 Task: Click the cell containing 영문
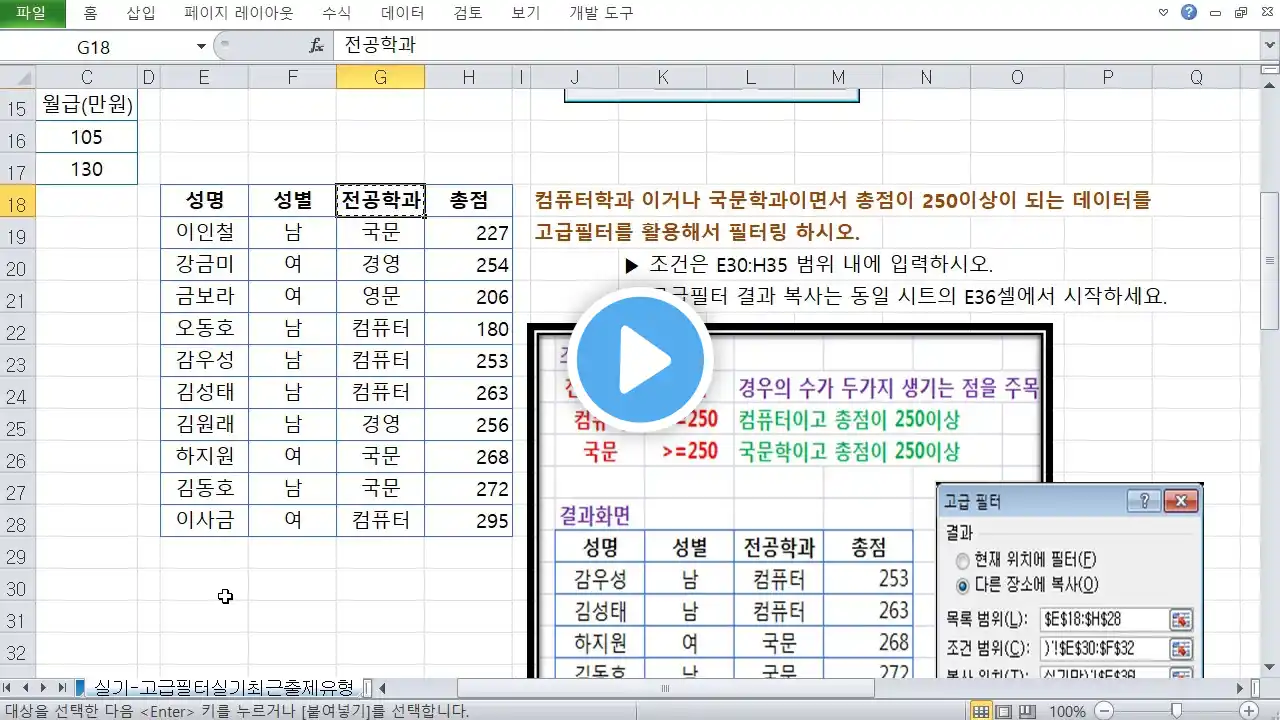click(380, 297)
